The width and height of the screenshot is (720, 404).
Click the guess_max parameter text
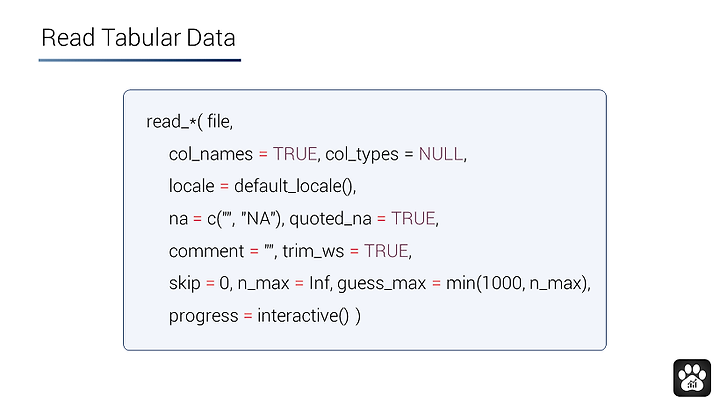(382, 284)
